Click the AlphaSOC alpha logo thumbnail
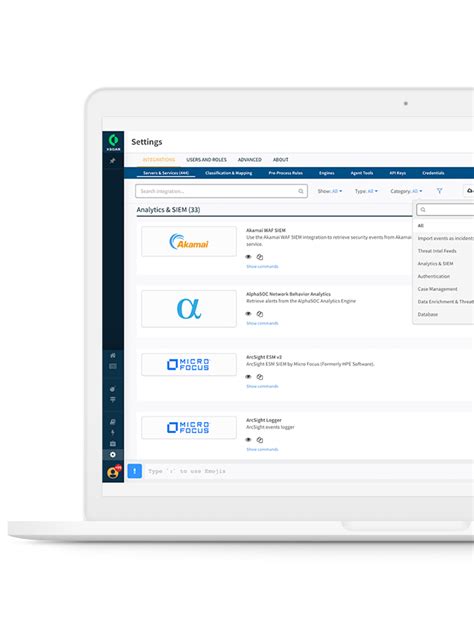 189,309
